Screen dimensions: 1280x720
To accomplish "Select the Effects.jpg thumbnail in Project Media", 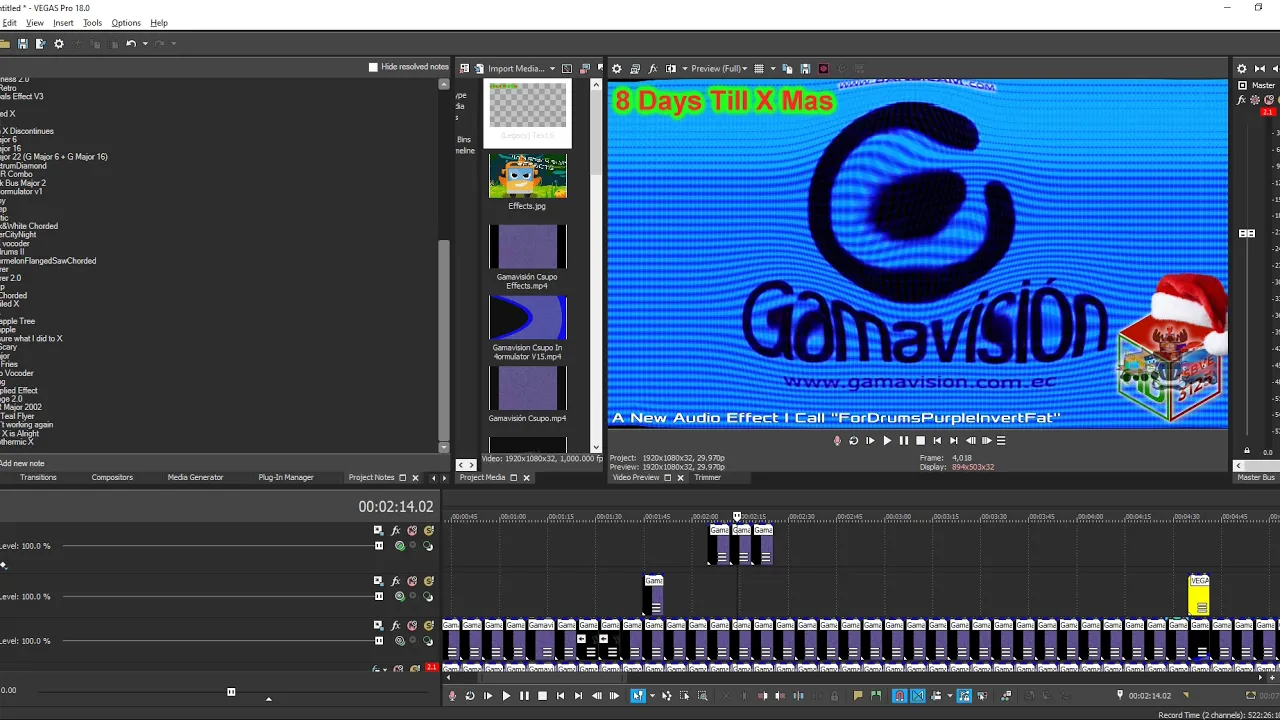I will point(528,176).
